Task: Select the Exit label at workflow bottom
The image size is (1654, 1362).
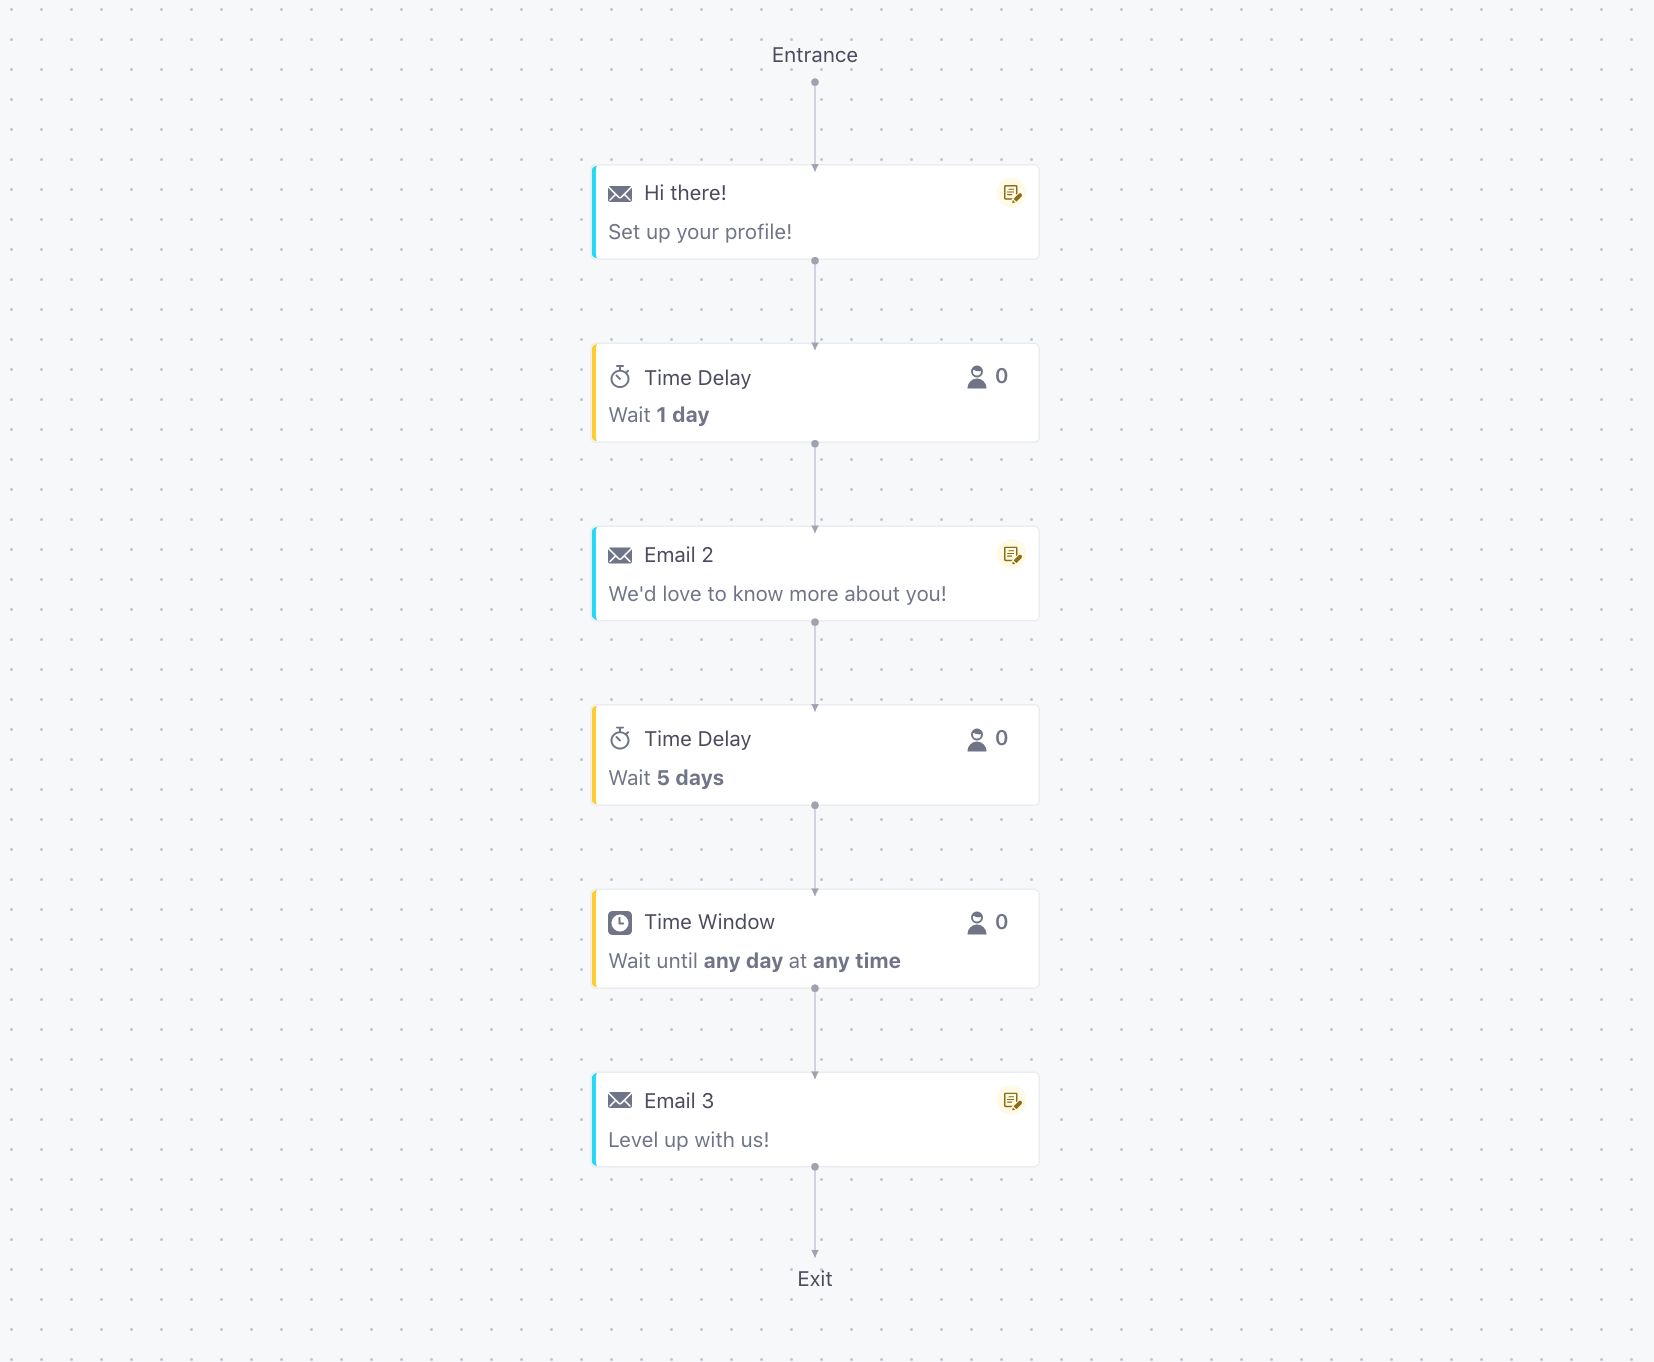Action: [815, 1279]
